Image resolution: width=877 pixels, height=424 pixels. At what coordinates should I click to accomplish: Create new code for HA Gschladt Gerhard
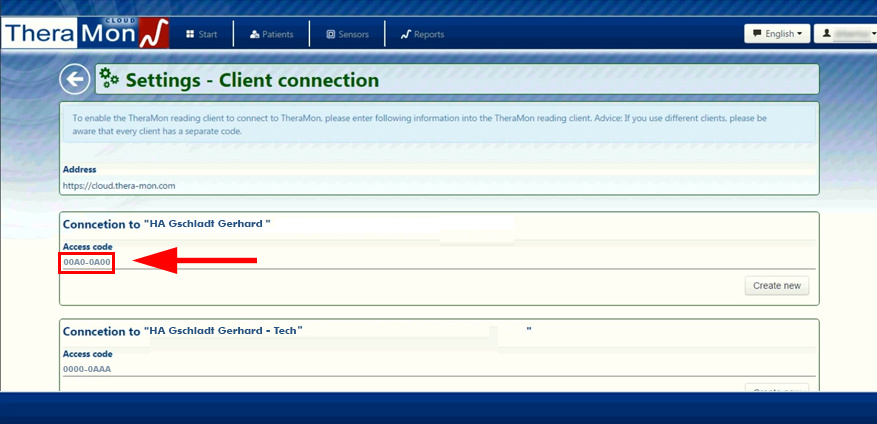(x=776, y=286)
